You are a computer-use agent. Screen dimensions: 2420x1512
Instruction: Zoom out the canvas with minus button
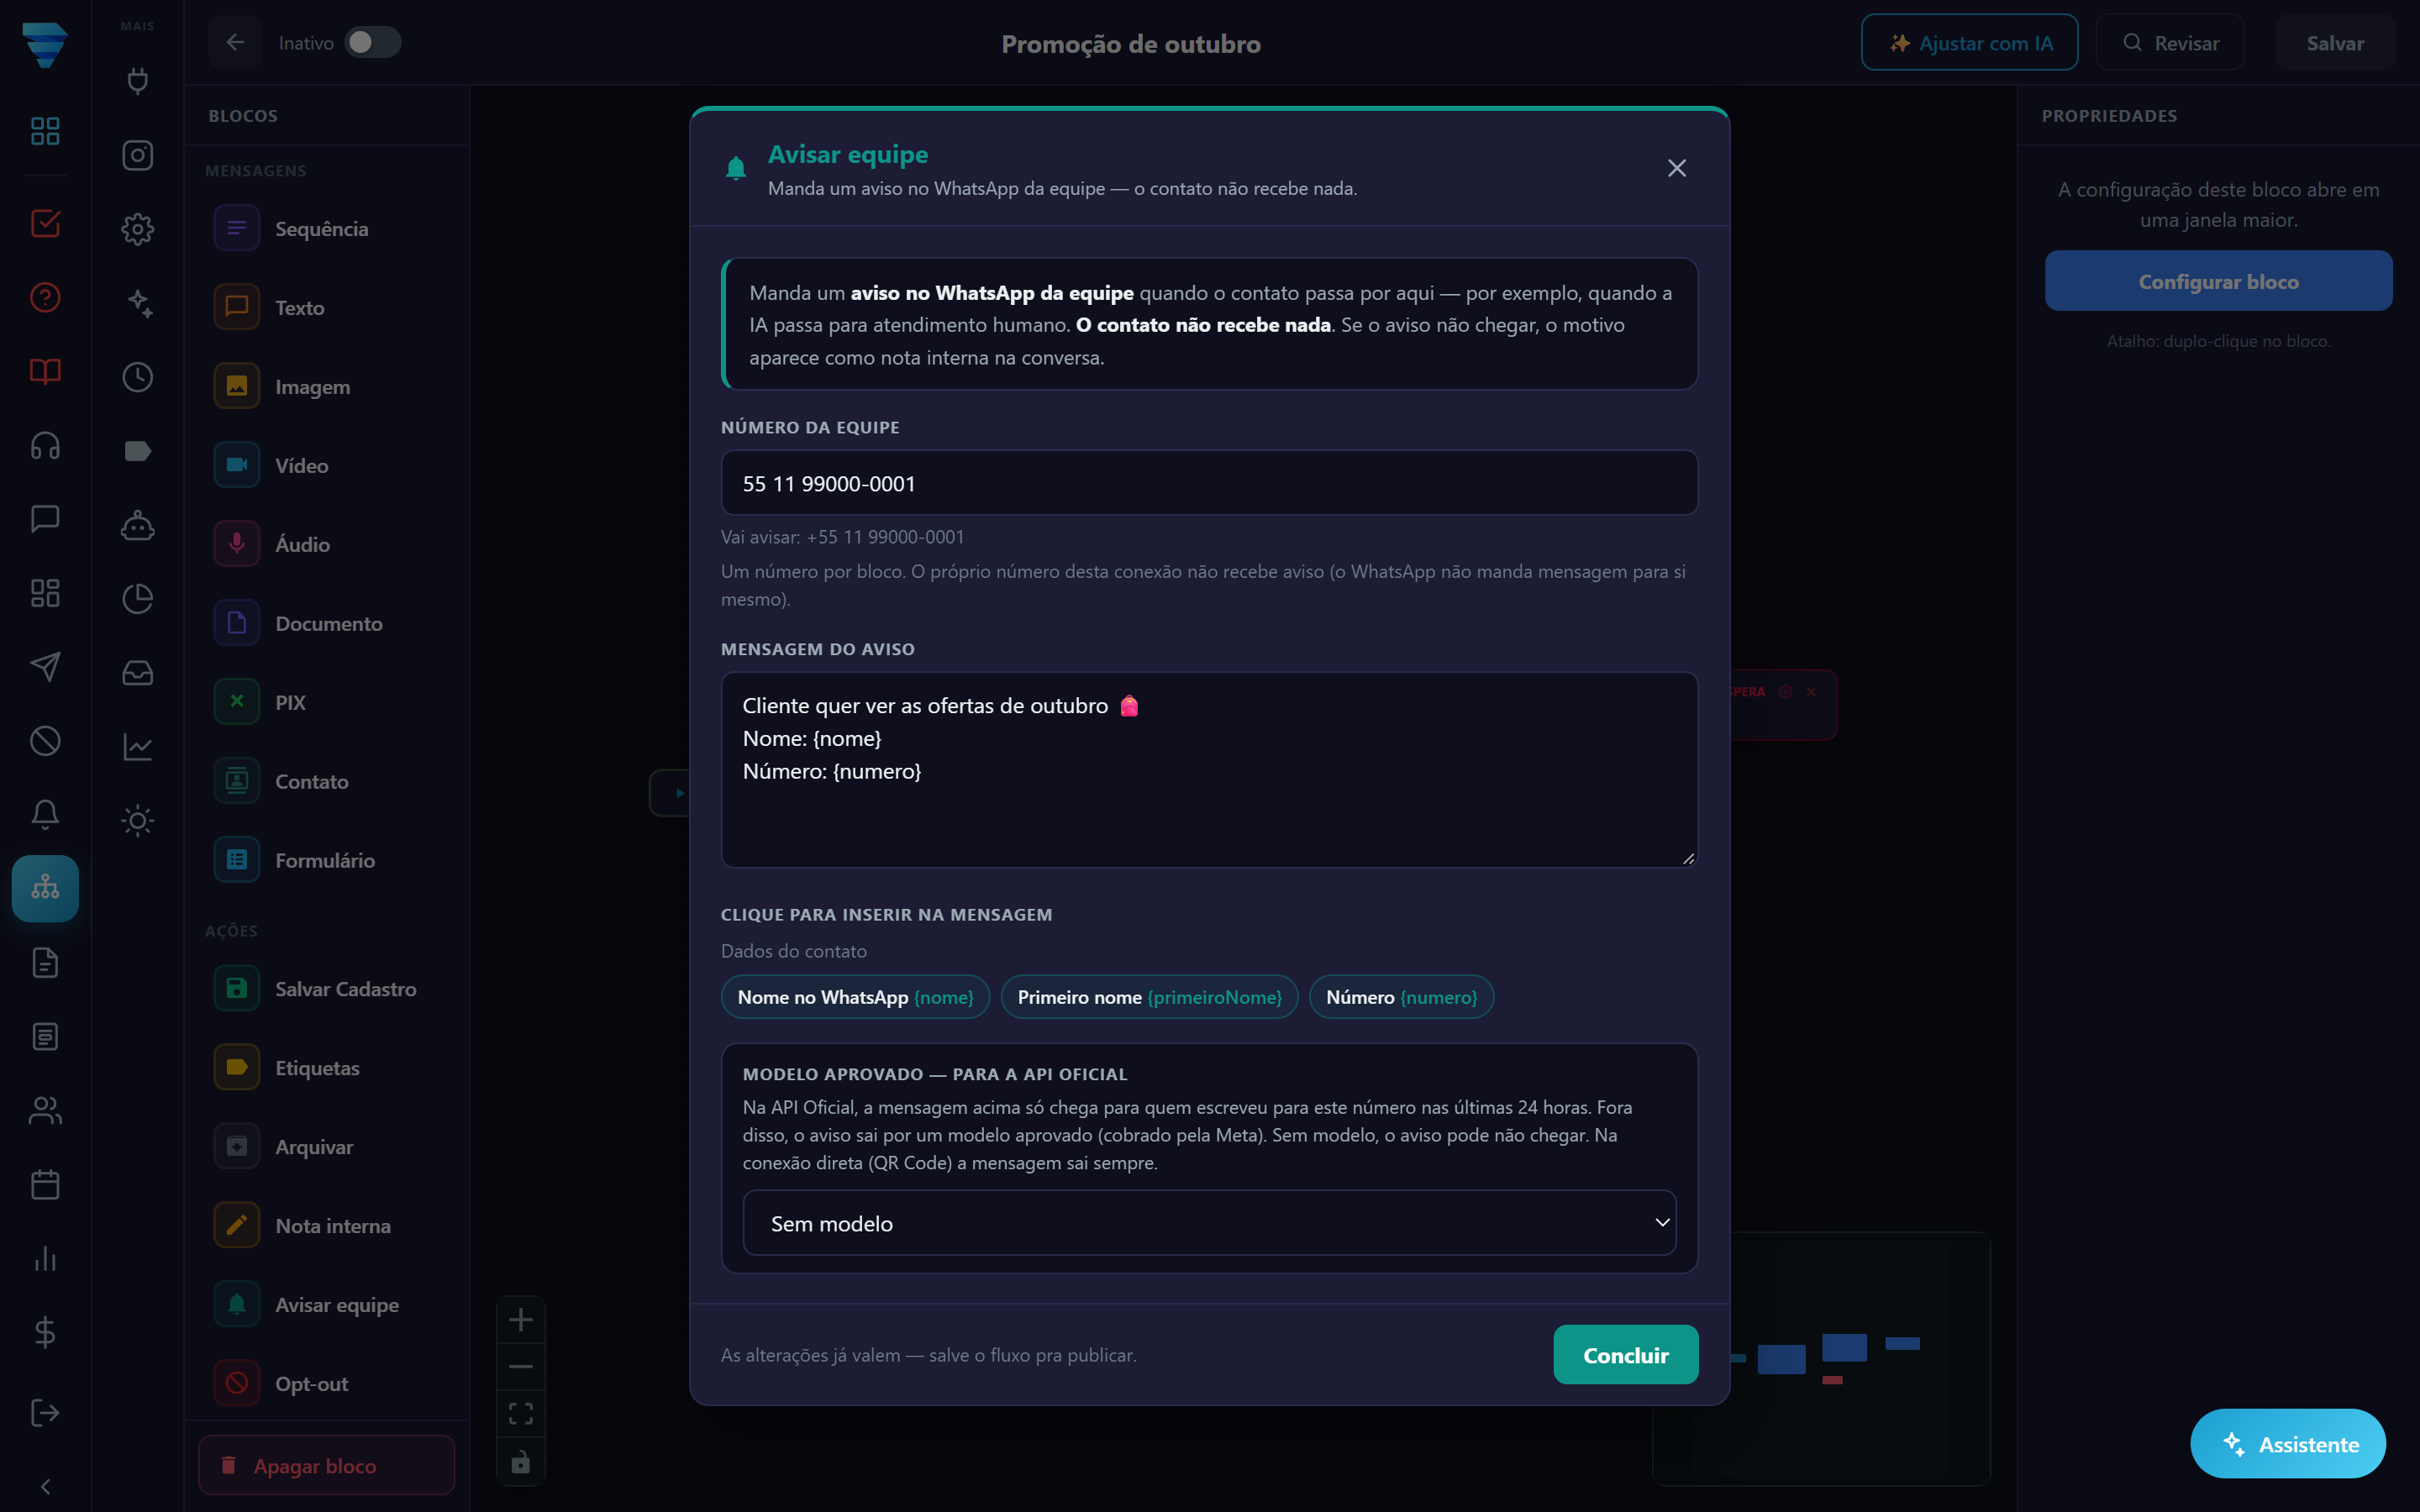click(521, 1366)
